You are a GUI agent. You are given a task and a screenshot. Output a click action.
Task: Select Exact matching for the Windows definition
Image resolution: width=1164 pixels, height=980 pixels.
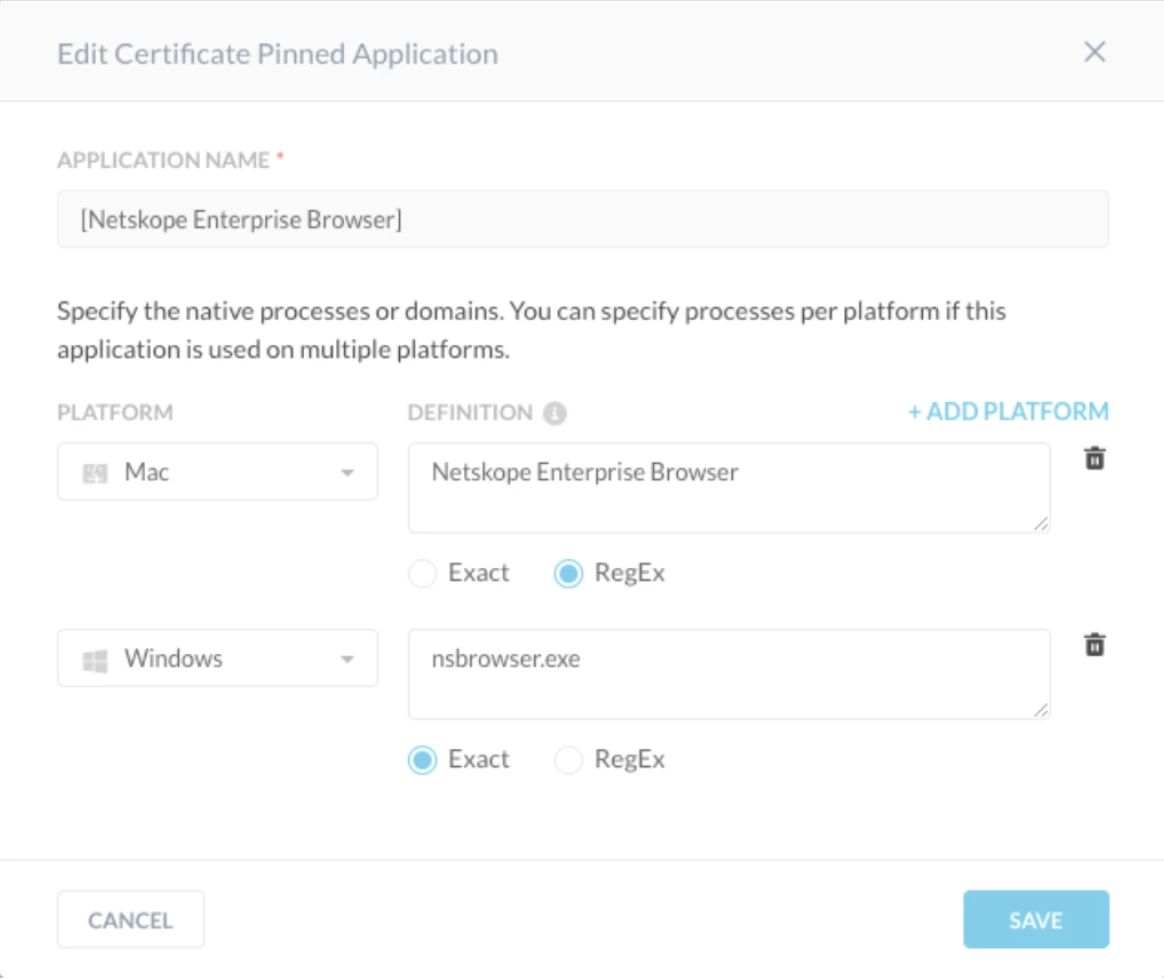[422, 760]
